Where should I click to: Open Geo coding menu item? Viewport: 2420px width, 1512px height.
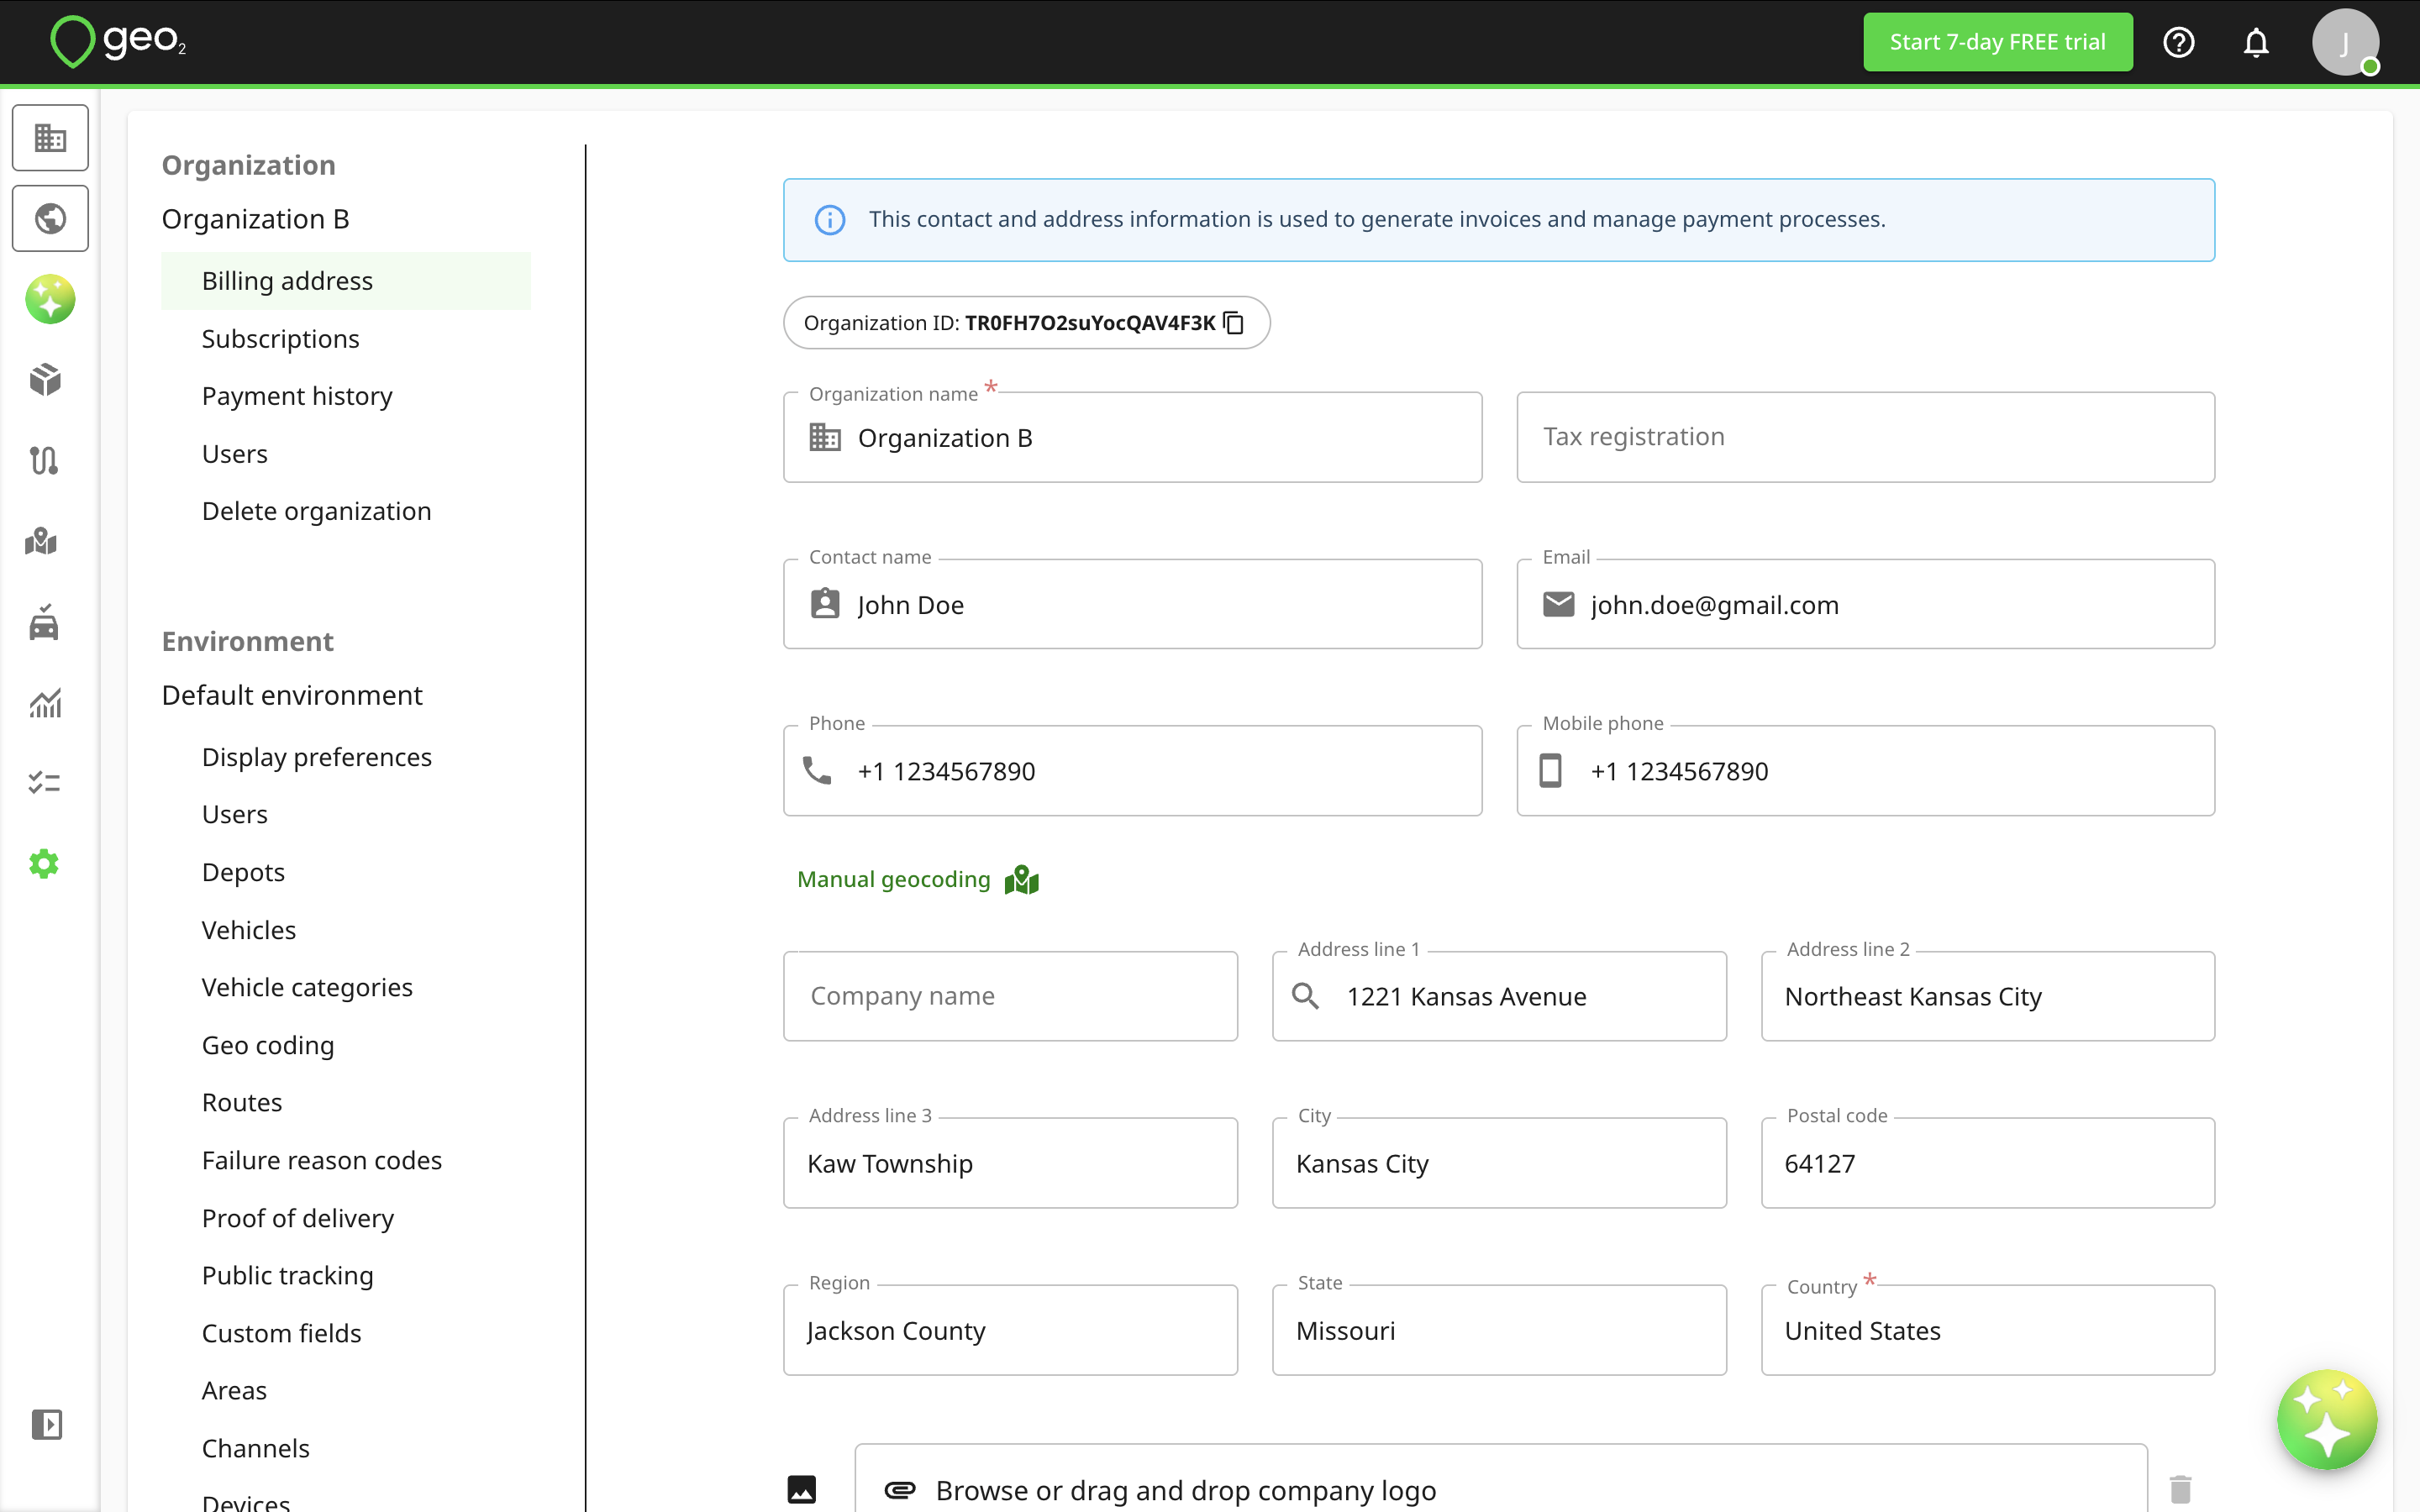(x=268, y=1045)
